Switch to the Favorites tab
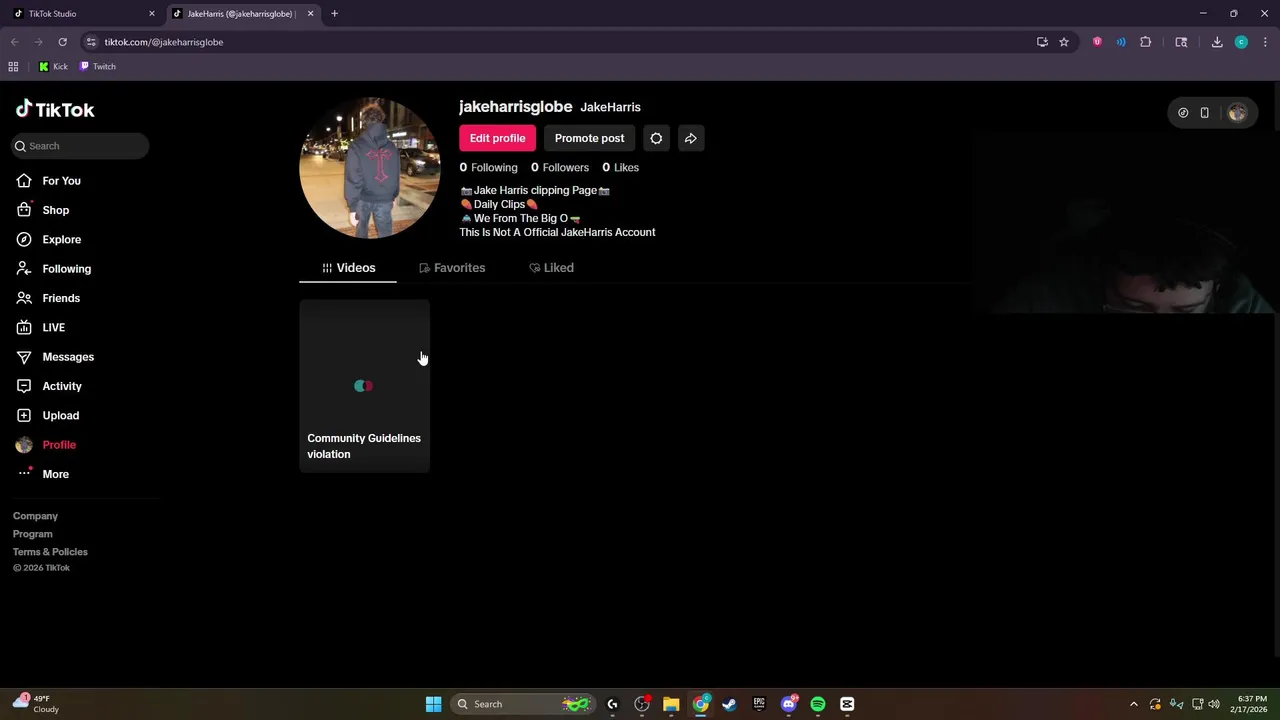 (452, 268)
